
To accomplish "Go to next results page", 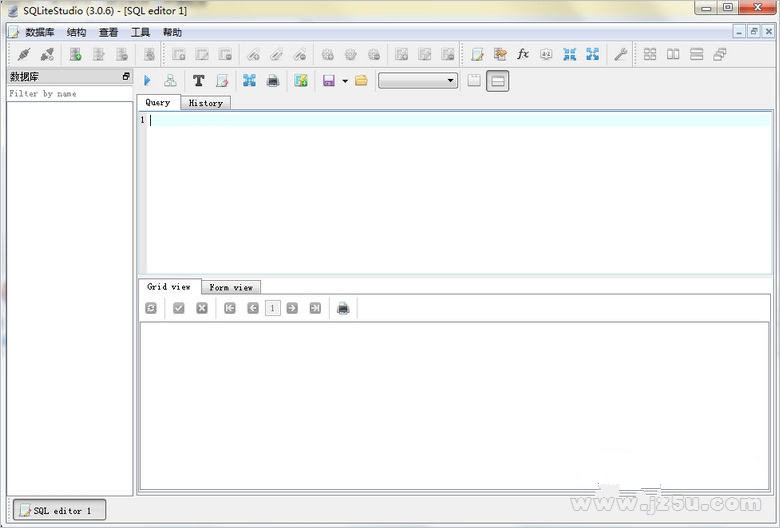I will point(292,308).
